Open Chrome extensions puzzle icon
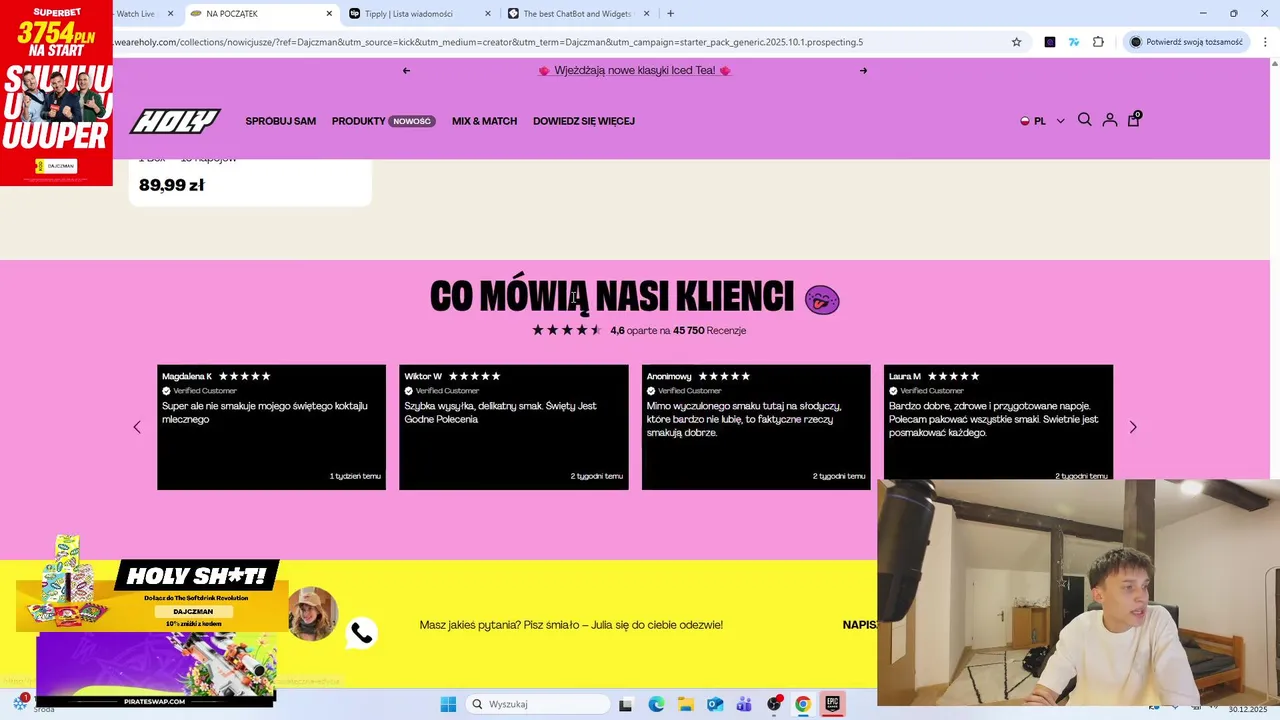This screenshot has width=1280, height=720. coord(1098,42)
